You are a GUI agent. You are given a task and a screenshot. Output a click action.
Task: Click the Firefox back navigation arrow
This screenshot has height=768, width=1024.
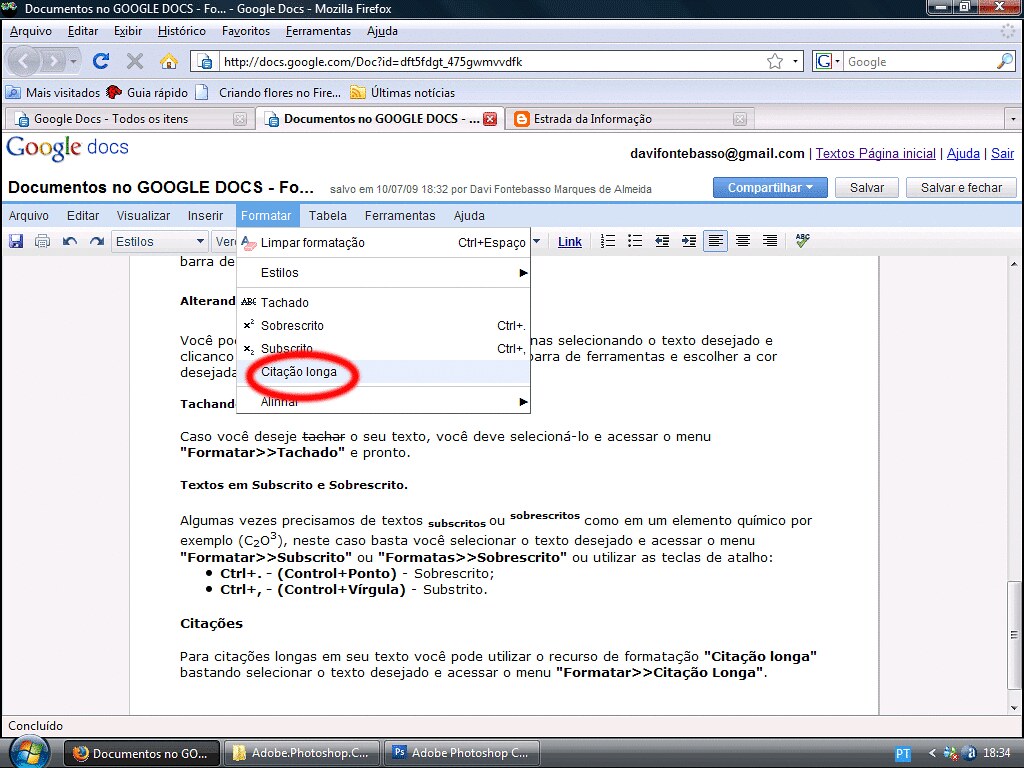[x=24, y=61]
